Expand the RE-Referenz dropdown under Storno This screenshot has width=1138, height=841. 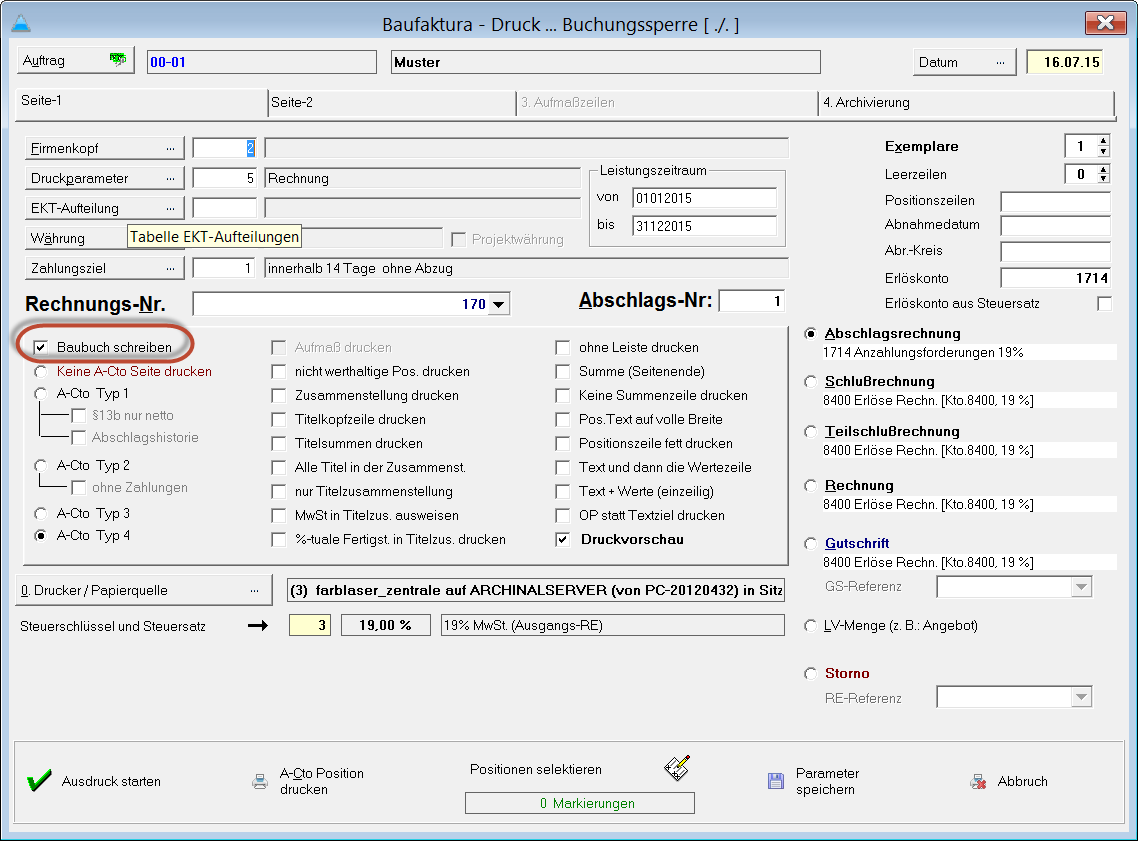(1080, 697)
